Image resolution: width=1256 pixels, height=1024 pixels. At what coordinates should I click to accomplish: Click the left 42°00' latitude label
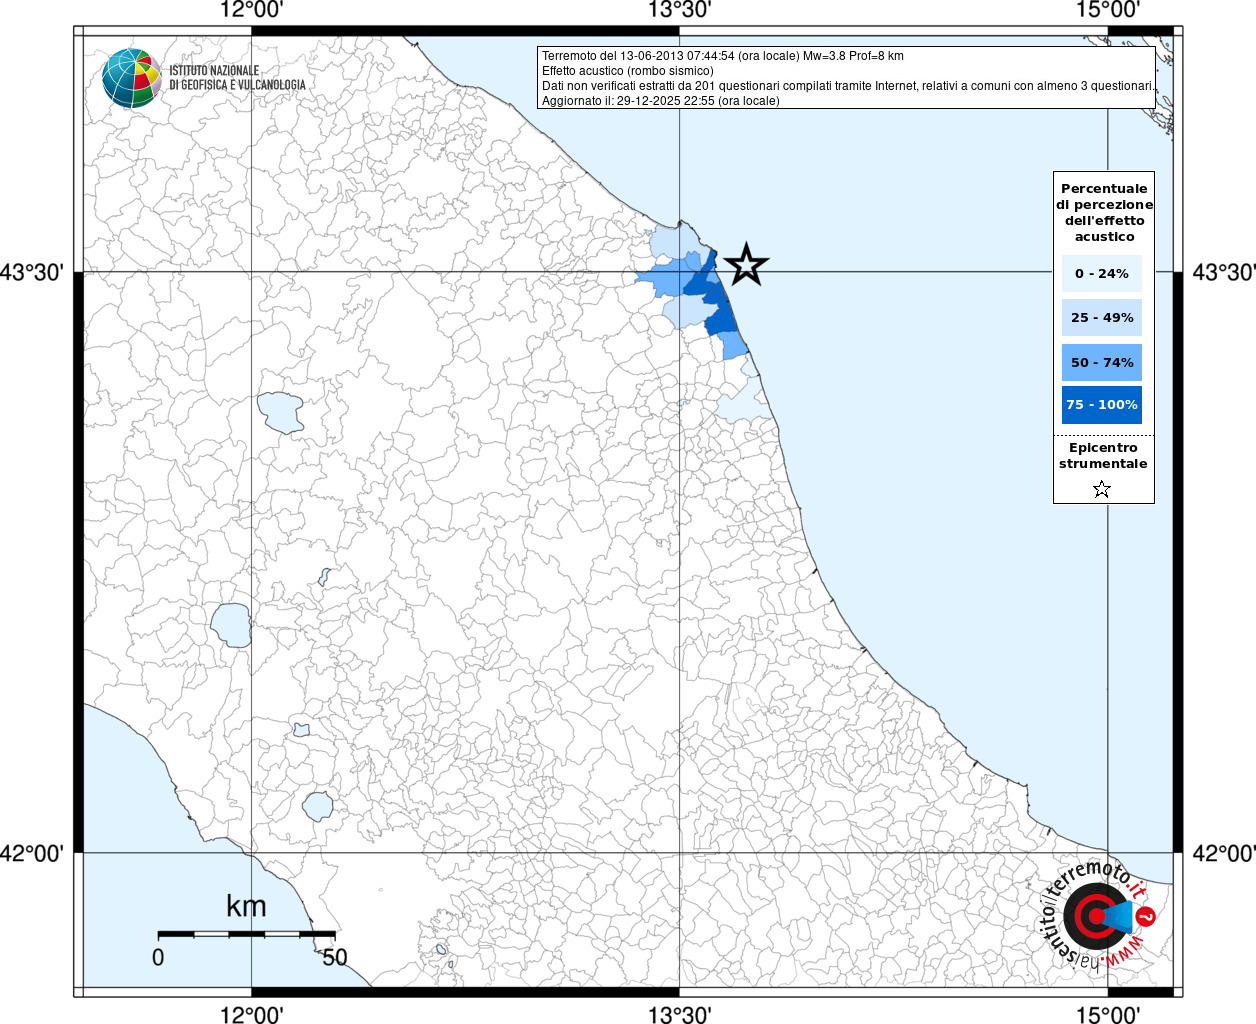tap(32, 853)
